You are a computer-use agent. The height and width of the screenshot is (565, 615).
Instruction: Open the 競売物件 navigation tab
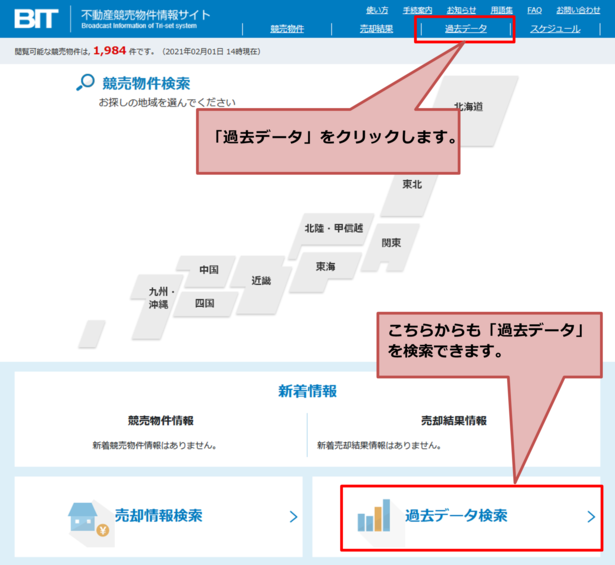(287, 29)
